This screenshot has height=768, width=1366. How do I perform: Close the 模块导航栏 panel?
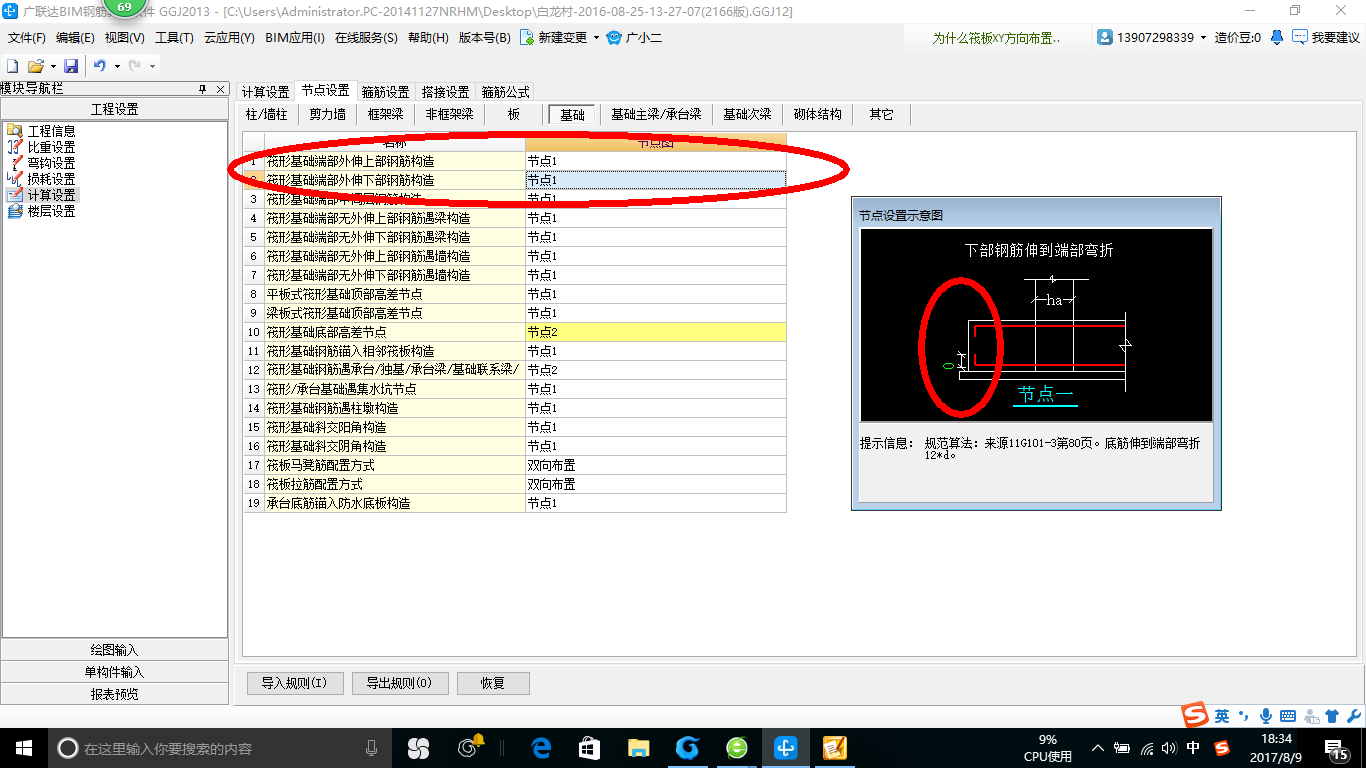tap(221, 89)
